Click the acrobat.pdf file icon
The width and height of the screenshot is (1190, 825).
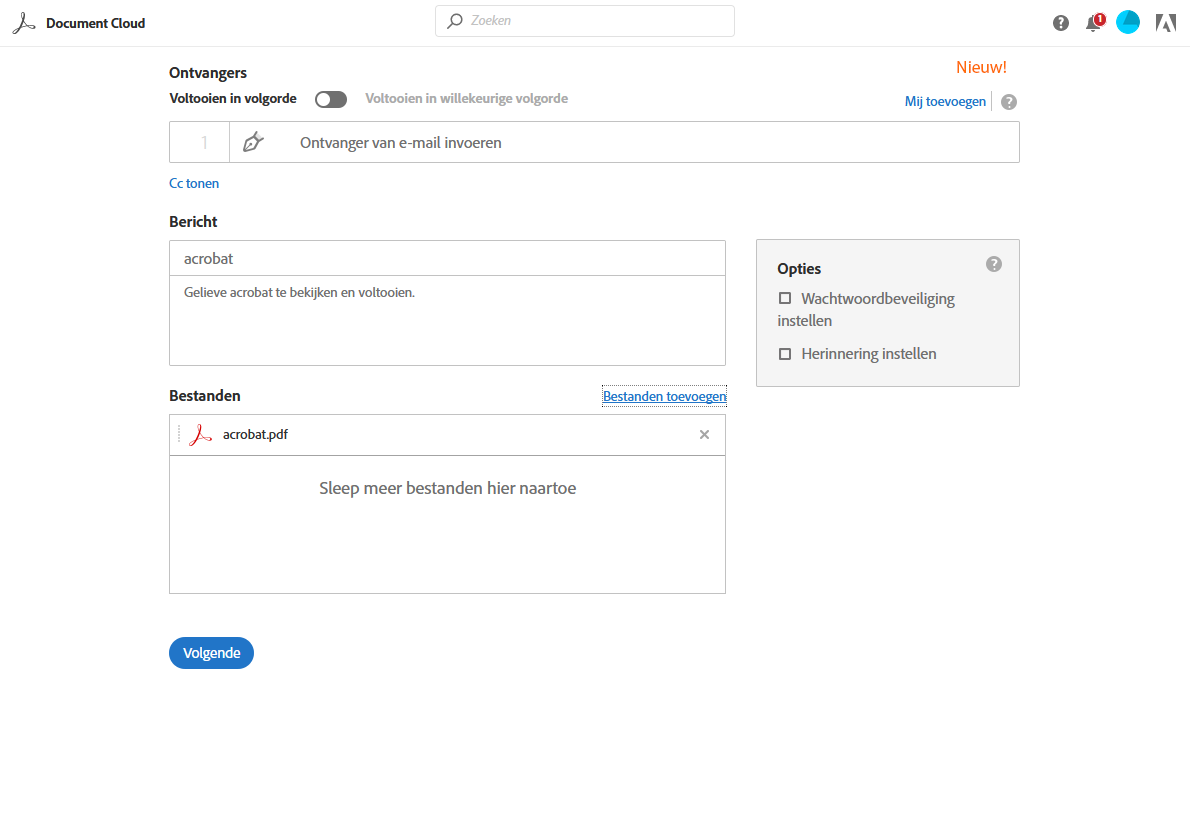tap(201, 435)
